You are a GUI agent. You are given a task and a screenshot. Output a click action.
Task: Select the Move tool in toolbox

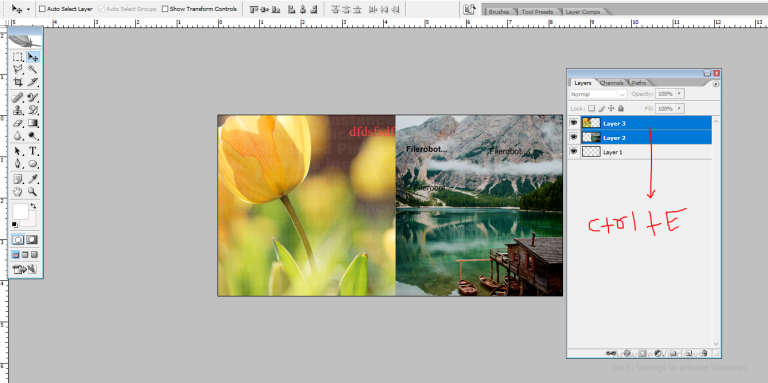point(33,57)
